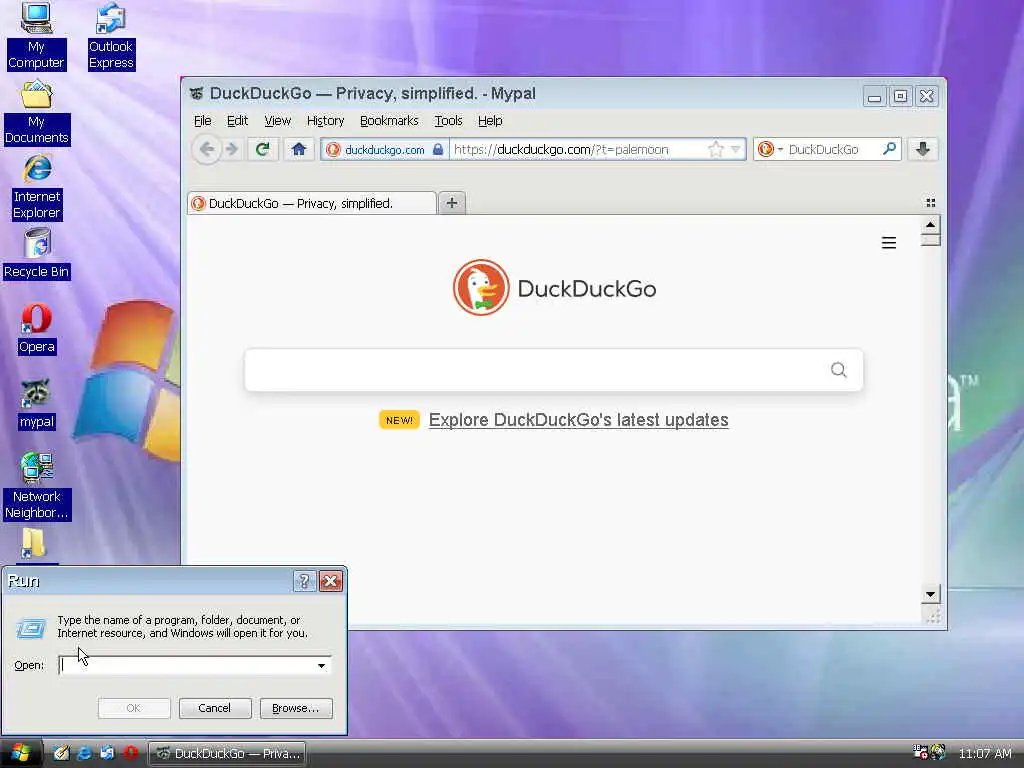Cancel the Run dialog
The image size is (1024, 768).
pos(214,708)
